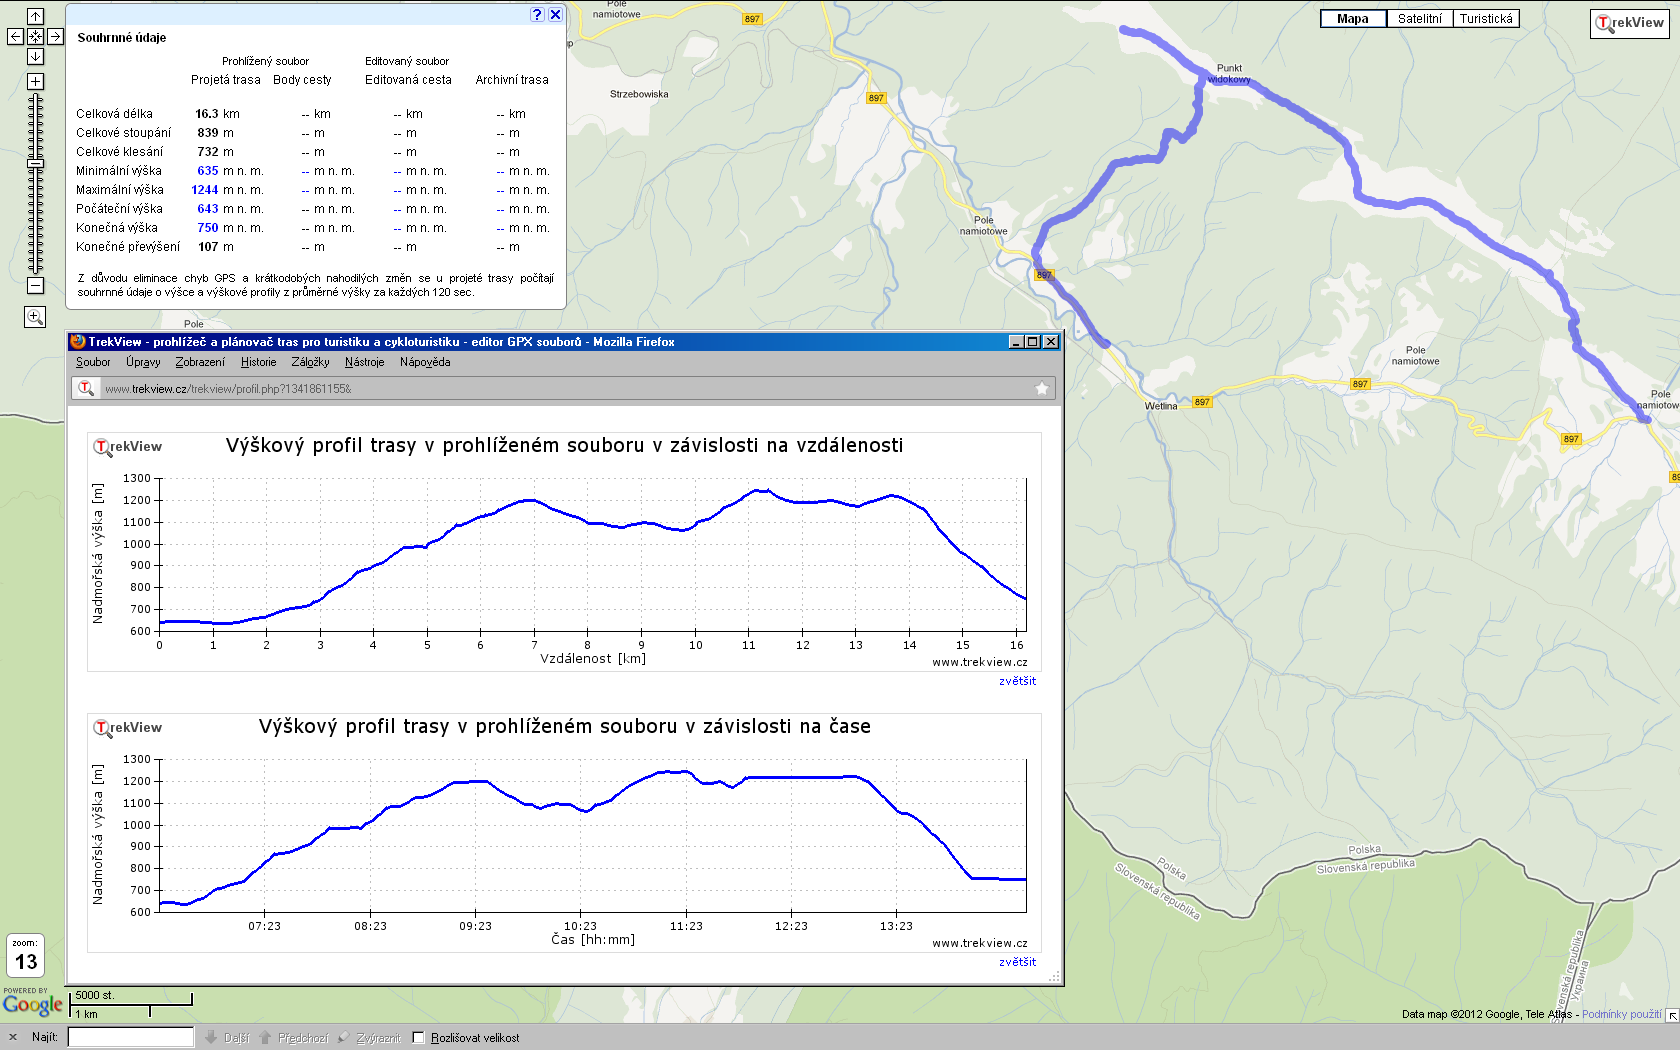Switch map to Turistická view

click(x=1486, y=19)
